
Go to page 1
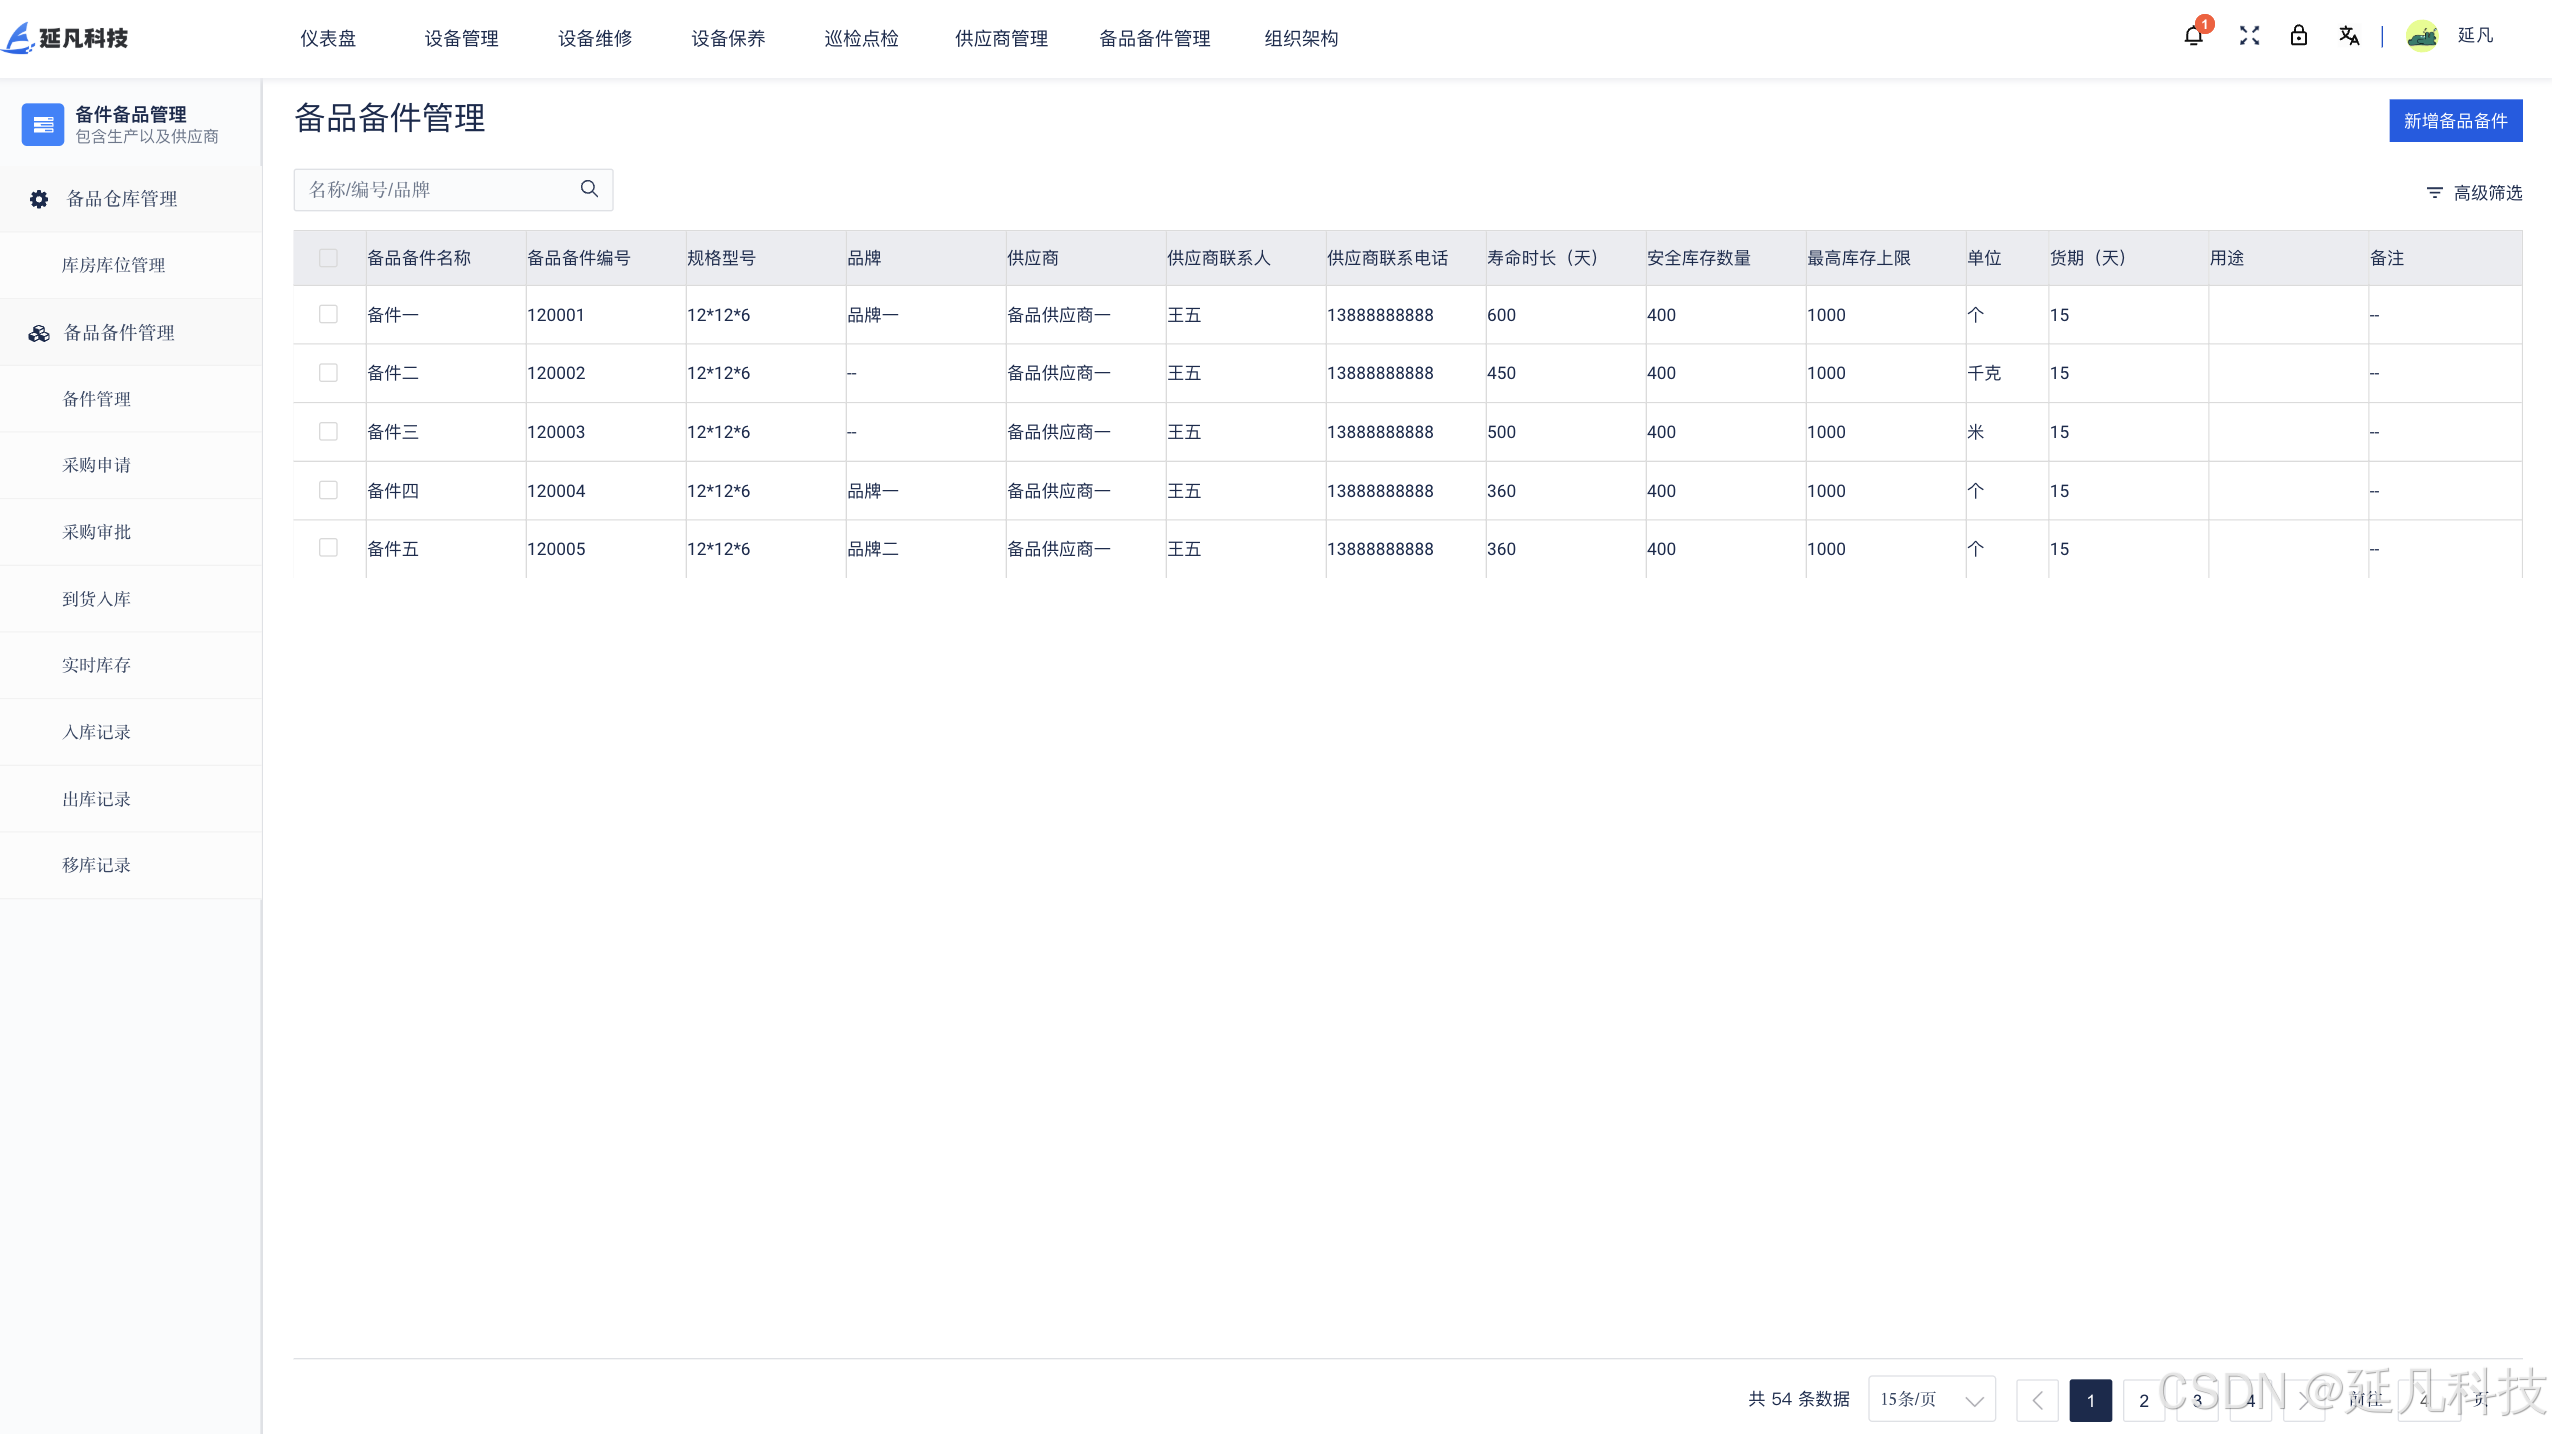click(x=2090, y=1400)
